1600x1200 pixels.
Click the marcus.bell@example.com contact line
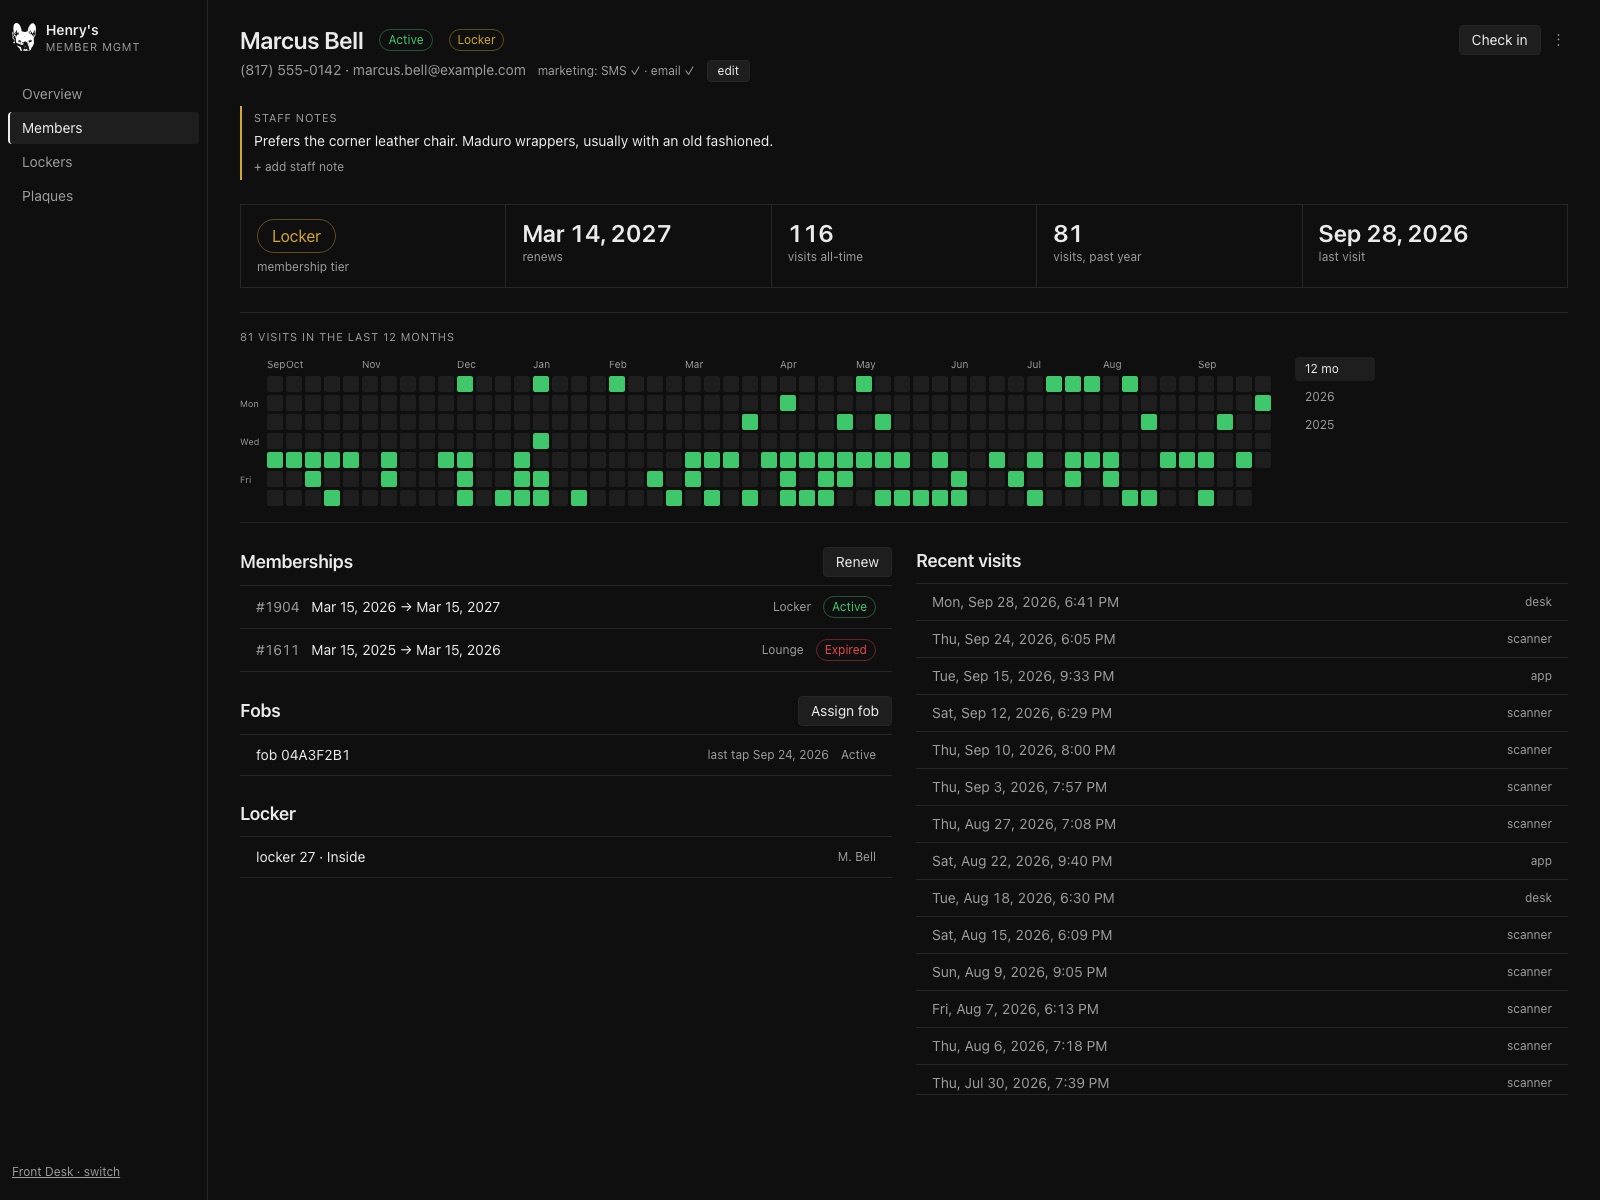pos(439,70)
